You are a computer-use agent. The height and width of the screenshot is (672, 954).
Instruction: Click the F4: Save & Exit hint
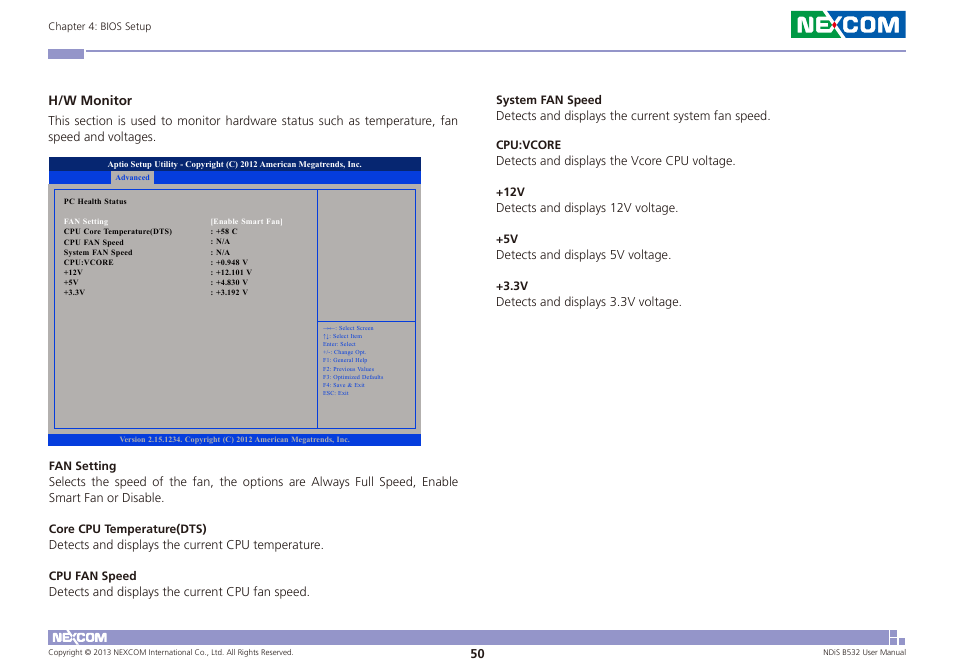point(344,385)
